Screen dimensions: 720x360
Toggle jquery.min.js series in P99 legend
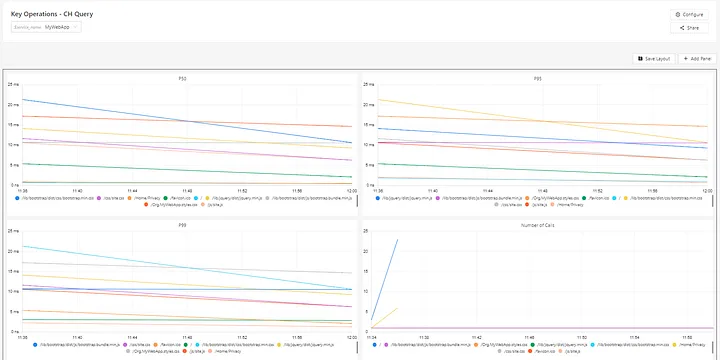coord(305,344)
